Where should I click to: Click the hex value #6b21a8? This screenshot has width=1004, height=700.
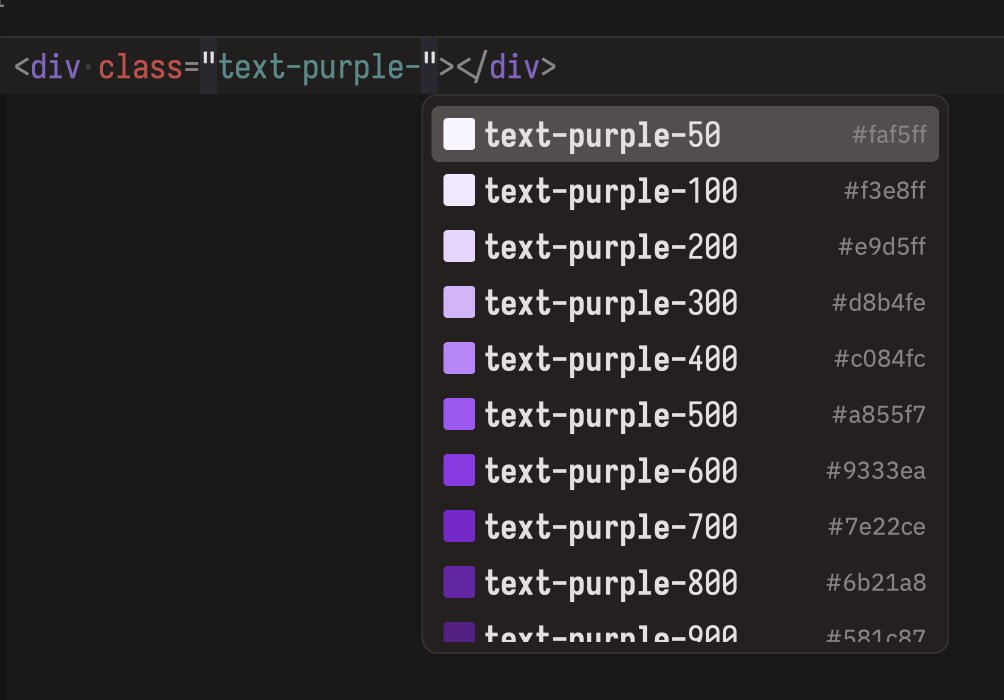(876, 583)
